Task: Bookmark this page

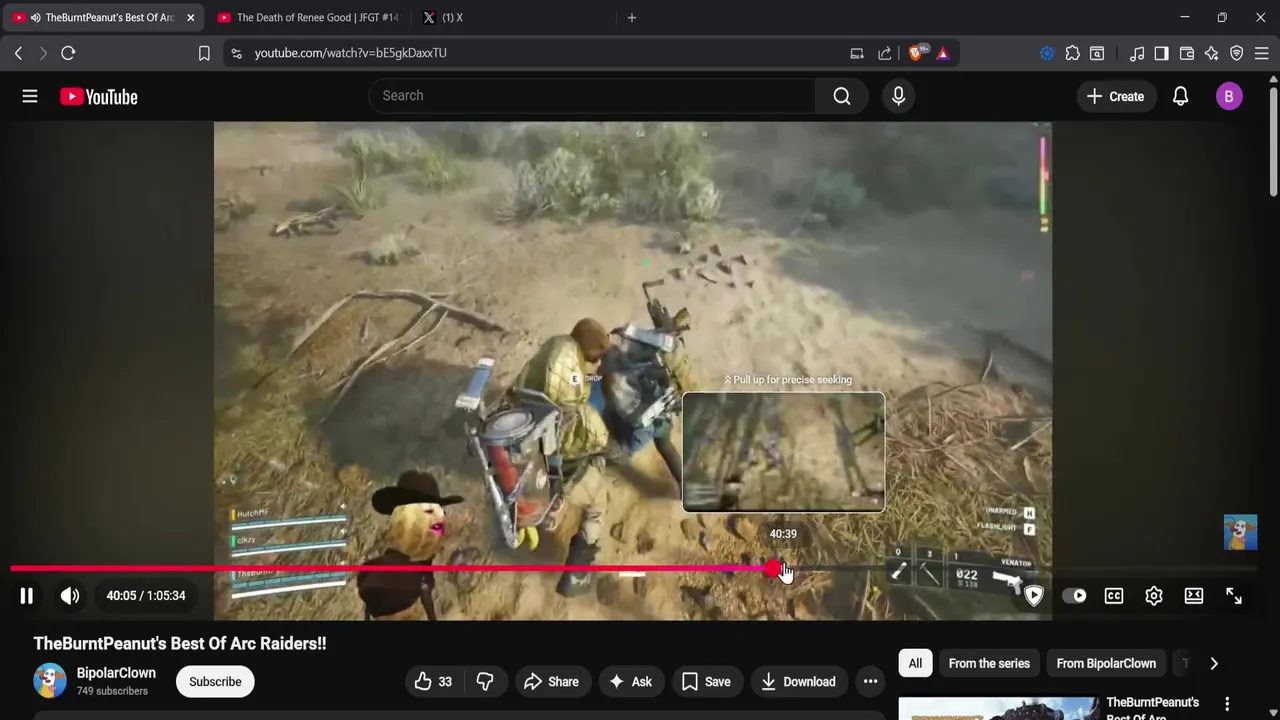Action: (x=204, y=53)
